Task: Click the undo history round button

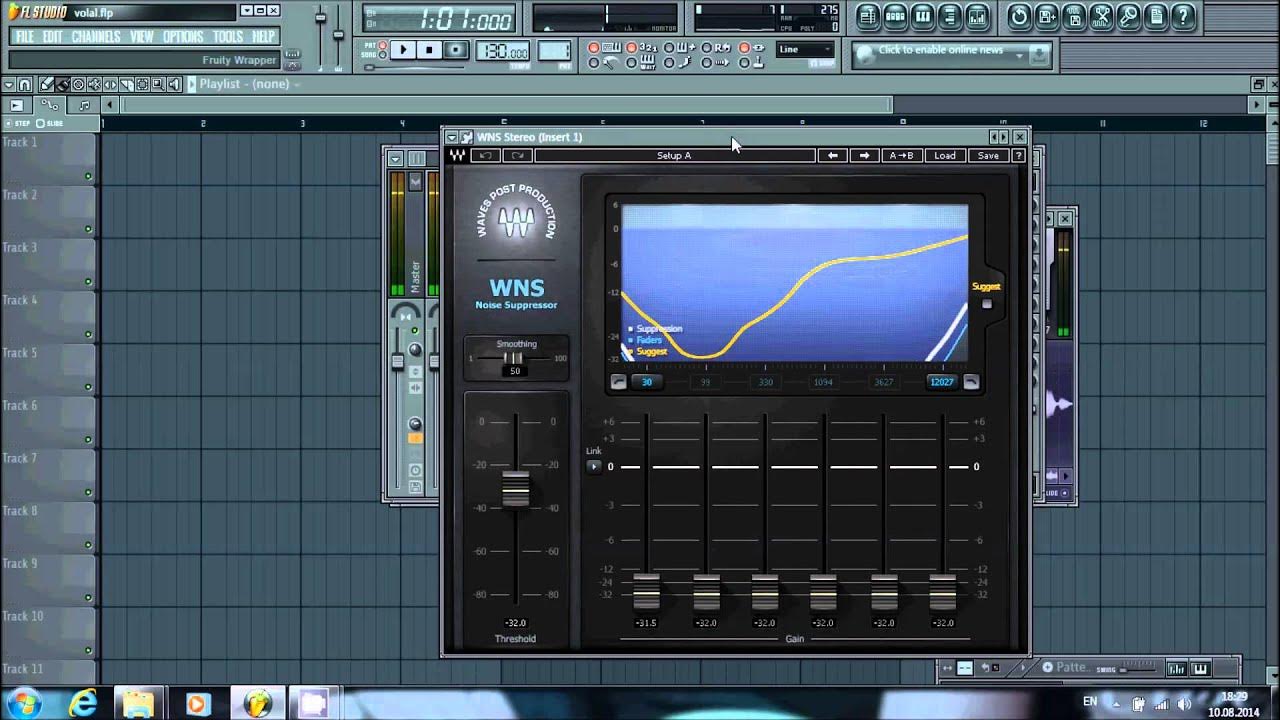Action: [x=1019, y=16]
